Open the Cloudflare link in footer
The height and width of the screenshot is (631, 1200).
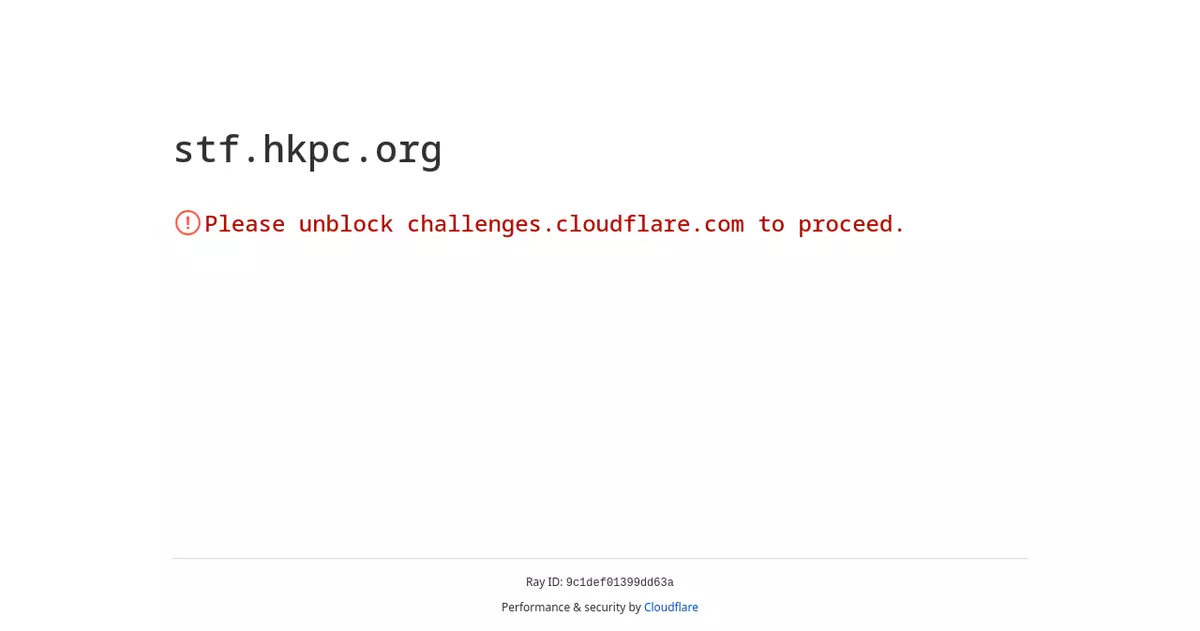(x=671, y=607)
